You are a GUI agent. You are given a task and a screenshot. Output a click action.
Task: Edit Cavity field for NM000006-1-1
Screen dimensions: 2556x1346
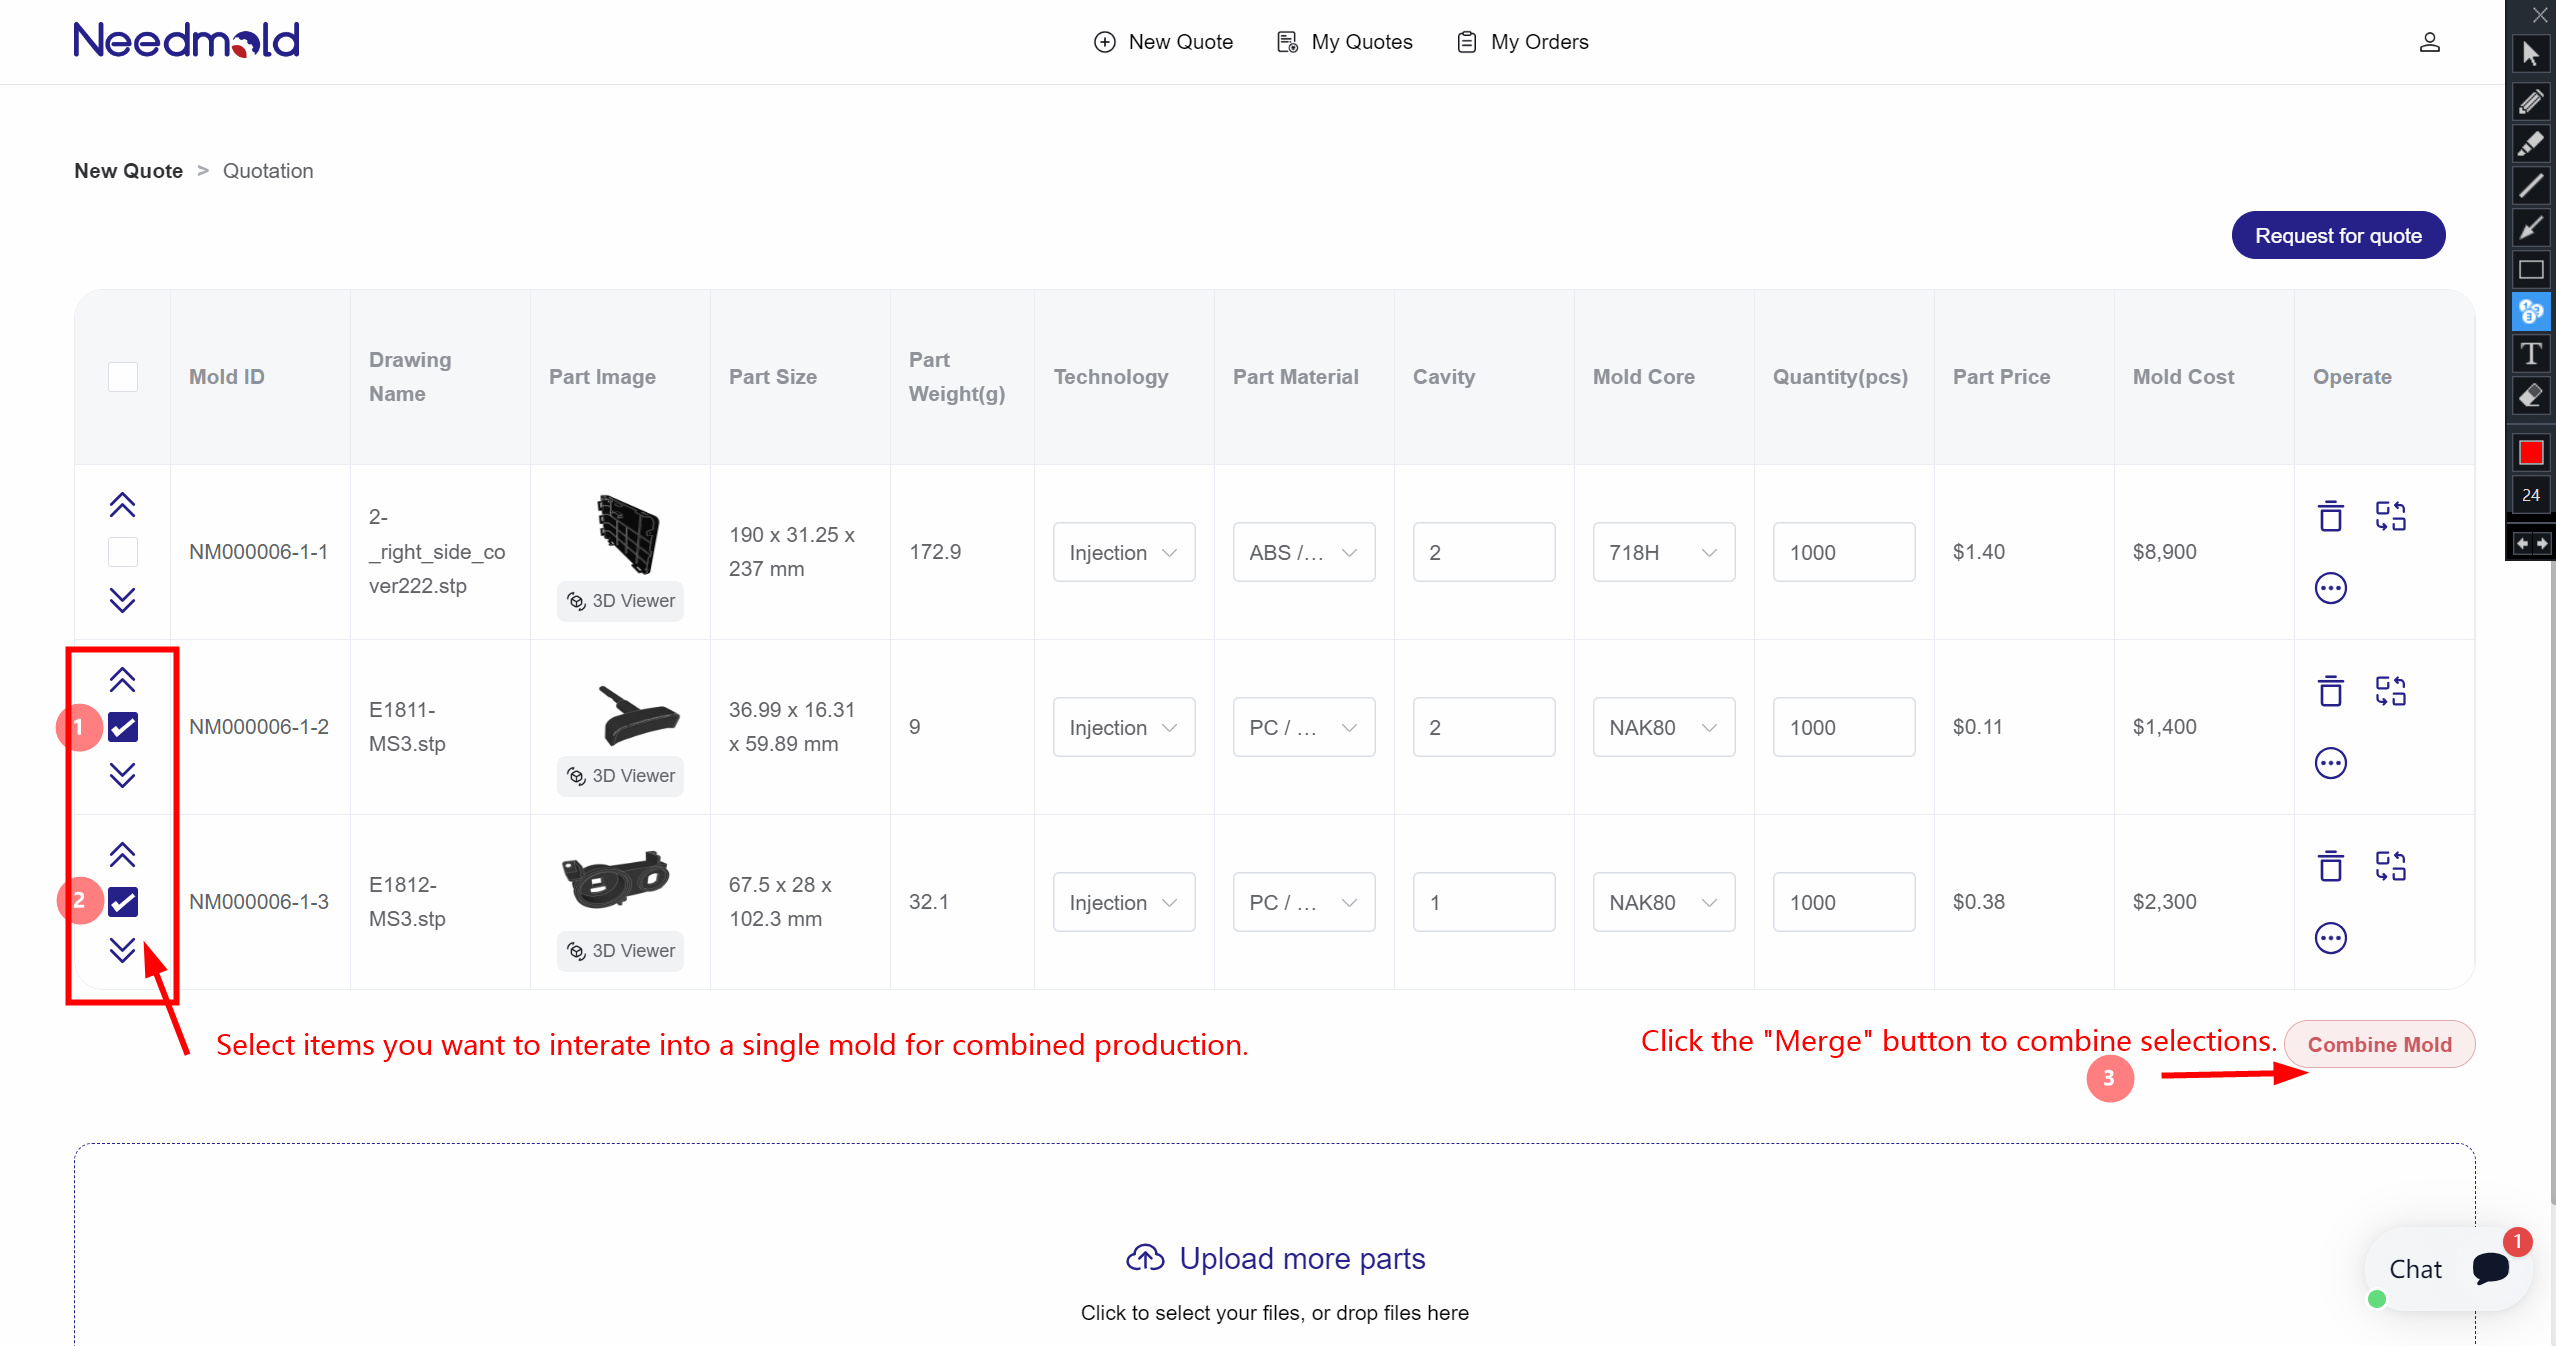pyautogui.click(x=1484, y=552)
